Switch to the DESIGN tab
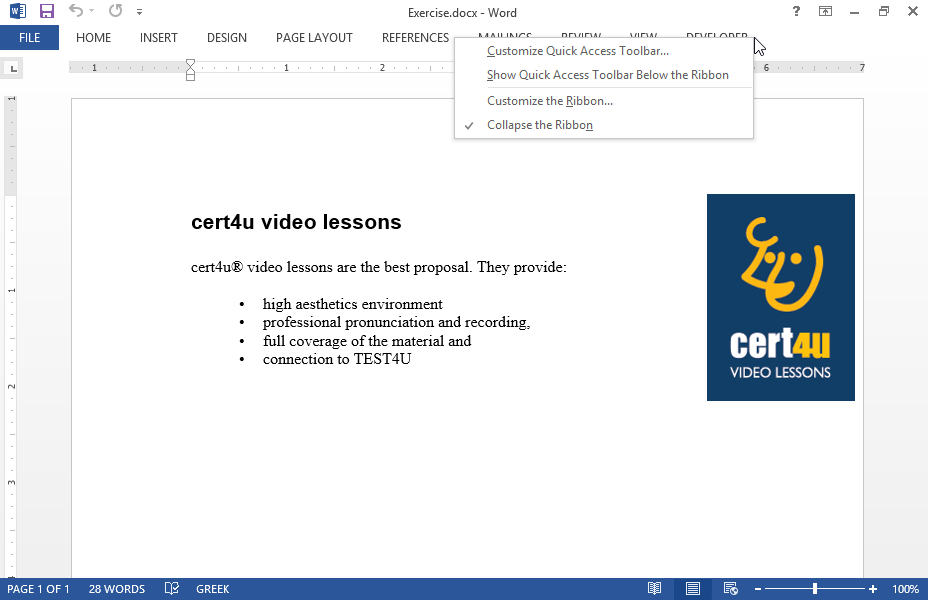Screen dimensions: 928x600 click(227, 38)
